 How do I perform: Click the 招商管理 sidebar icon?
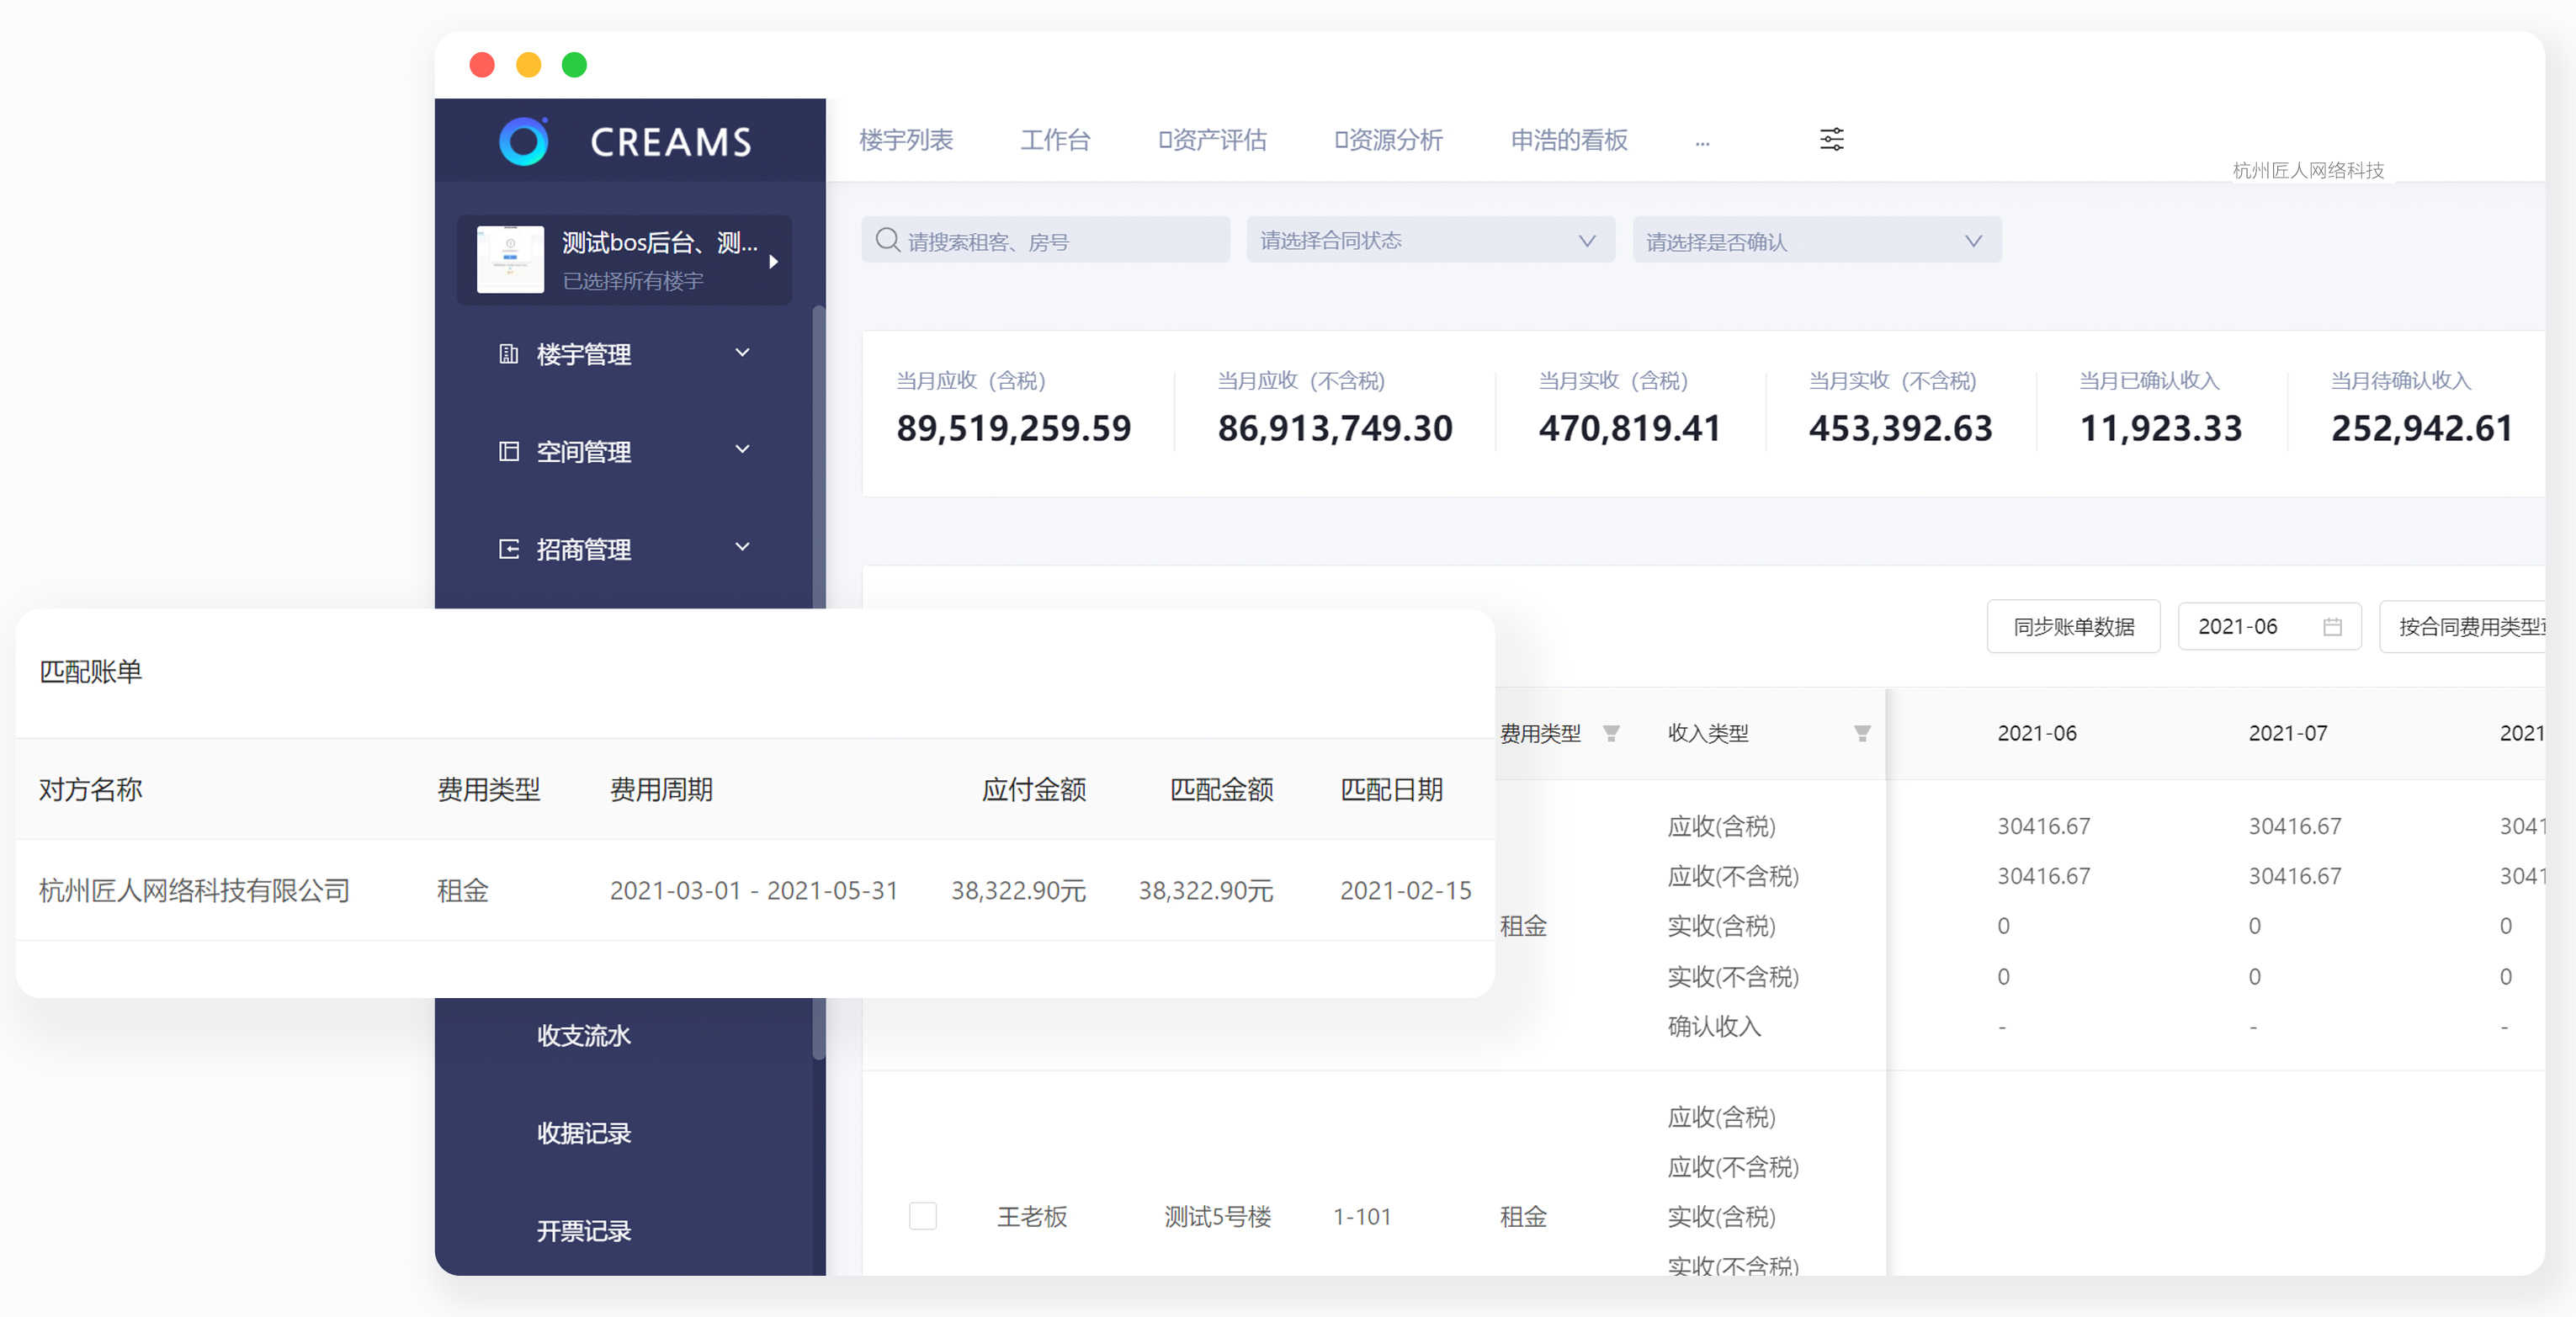[x=508, y=549]
